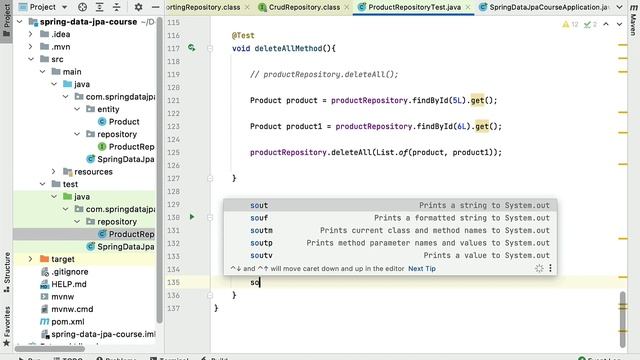The width and height of the screenshot is (640, 360).
Task: Choose the soutm live template suggestion
Action: pyautogui.click(x=390, y=230)
